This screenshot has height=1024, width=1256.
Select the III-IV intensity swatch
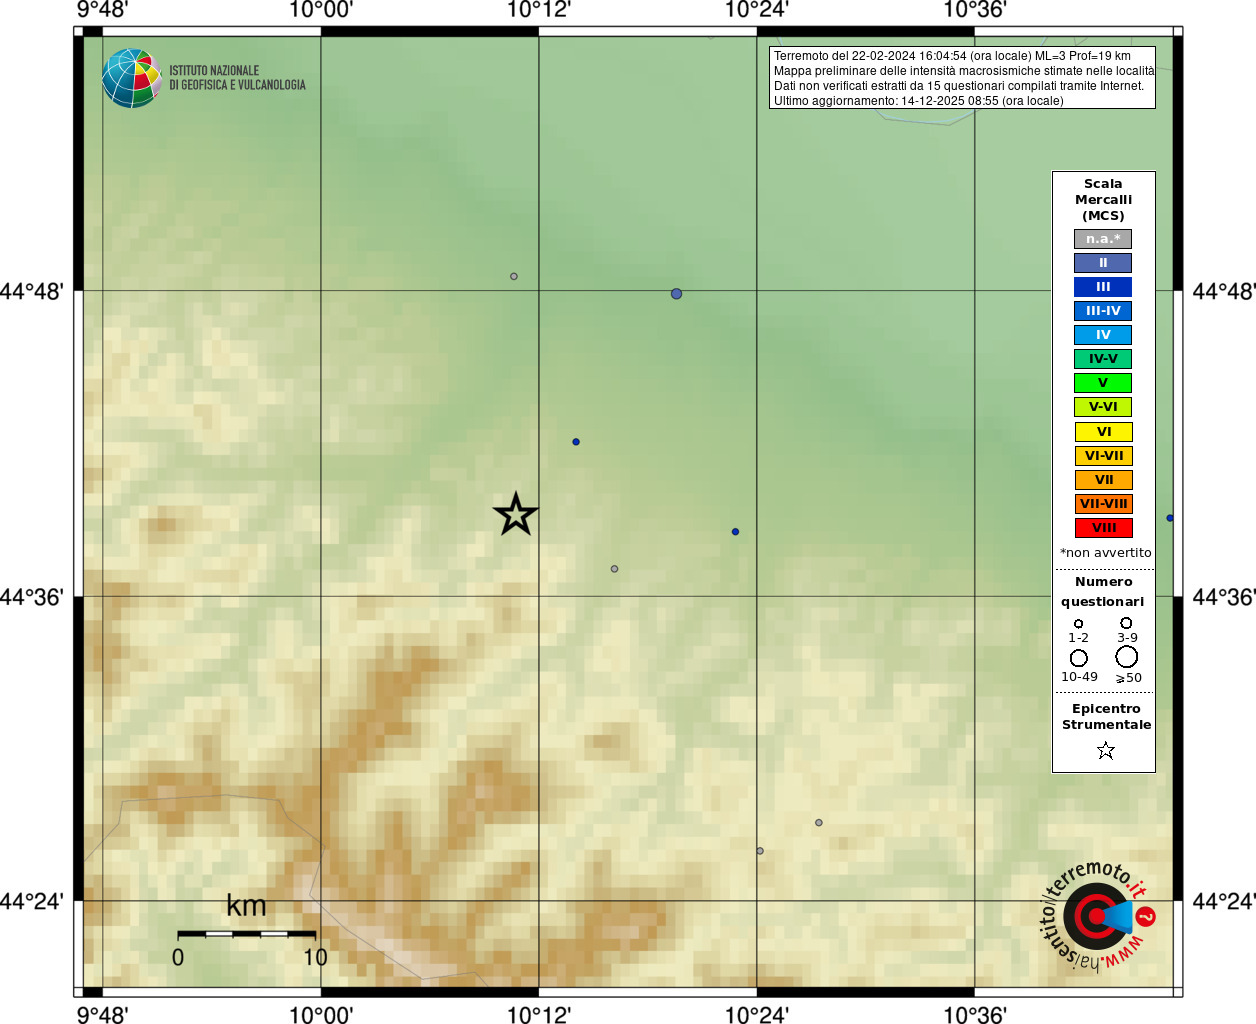[x=1103, y=311]
